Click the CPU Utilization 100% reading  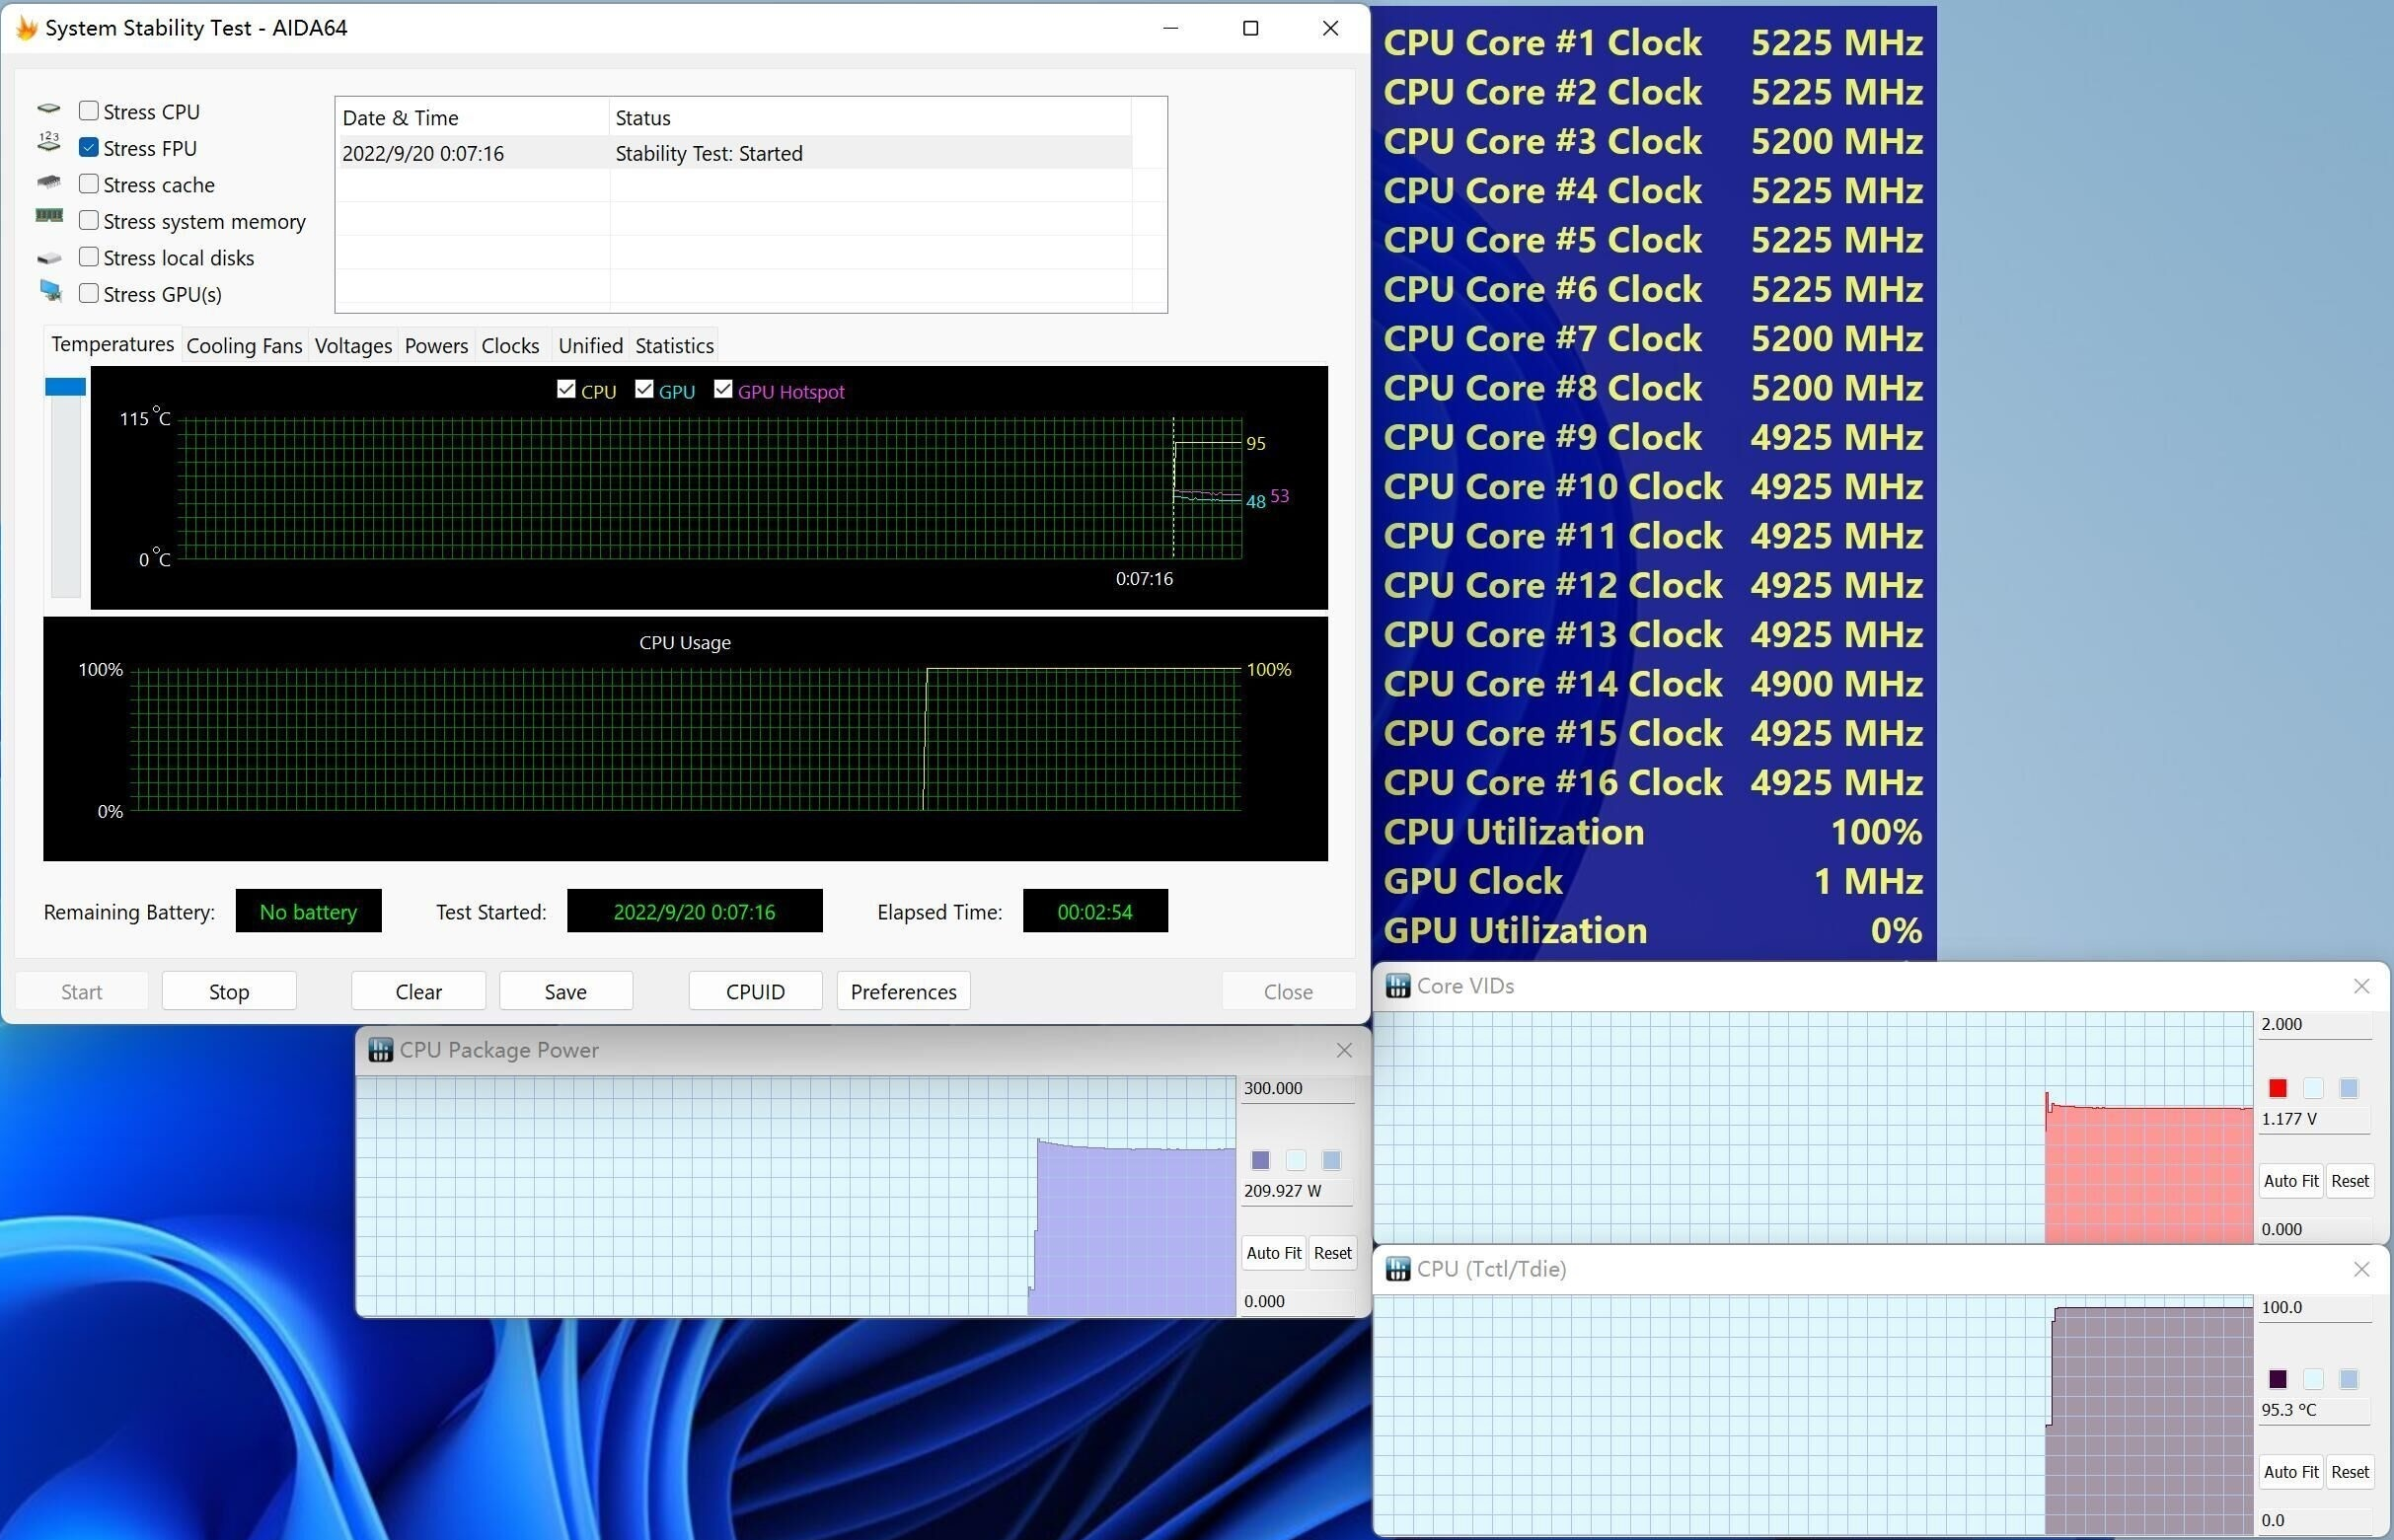1653,832
